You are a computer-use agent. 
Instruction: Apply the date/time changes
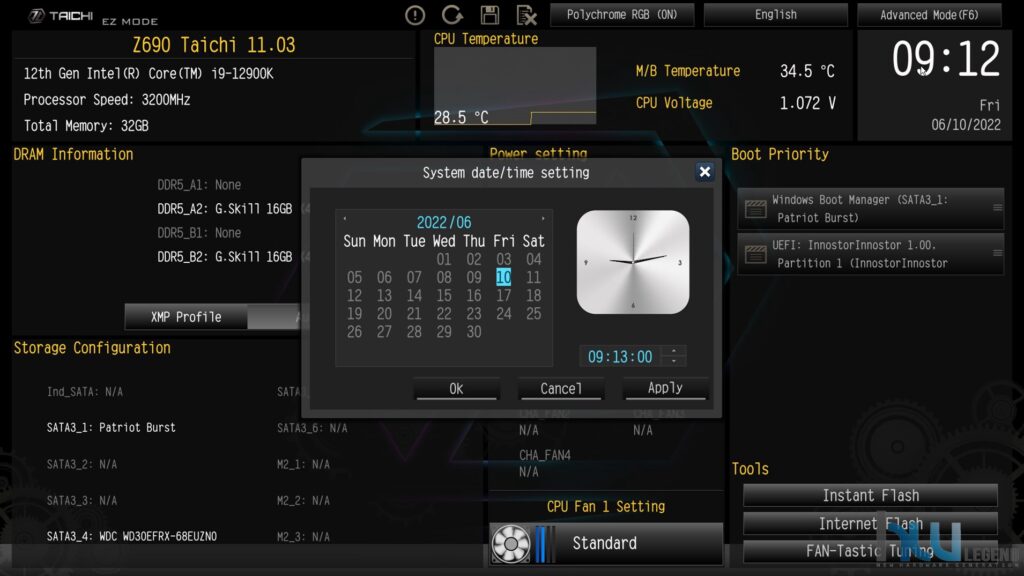click(665, 388)
